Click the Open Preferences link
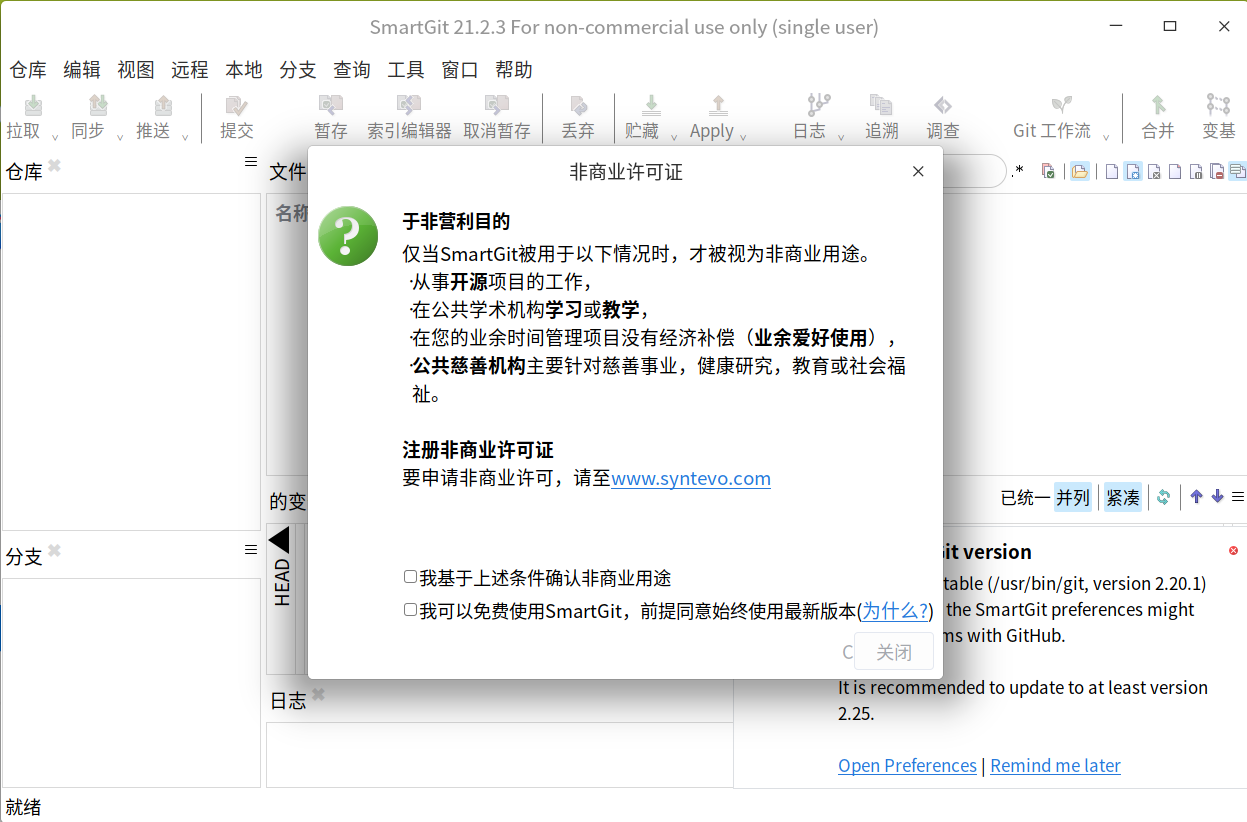The height and width of the screenshot is (822, 1247). tap(907, 765)
